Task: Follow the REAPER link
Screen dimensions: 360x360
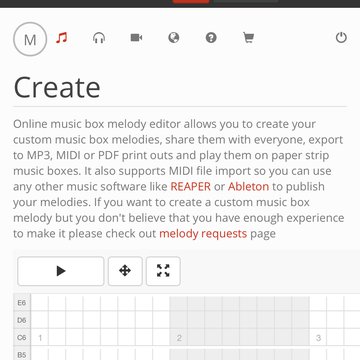Action: (x=190, y=186)
